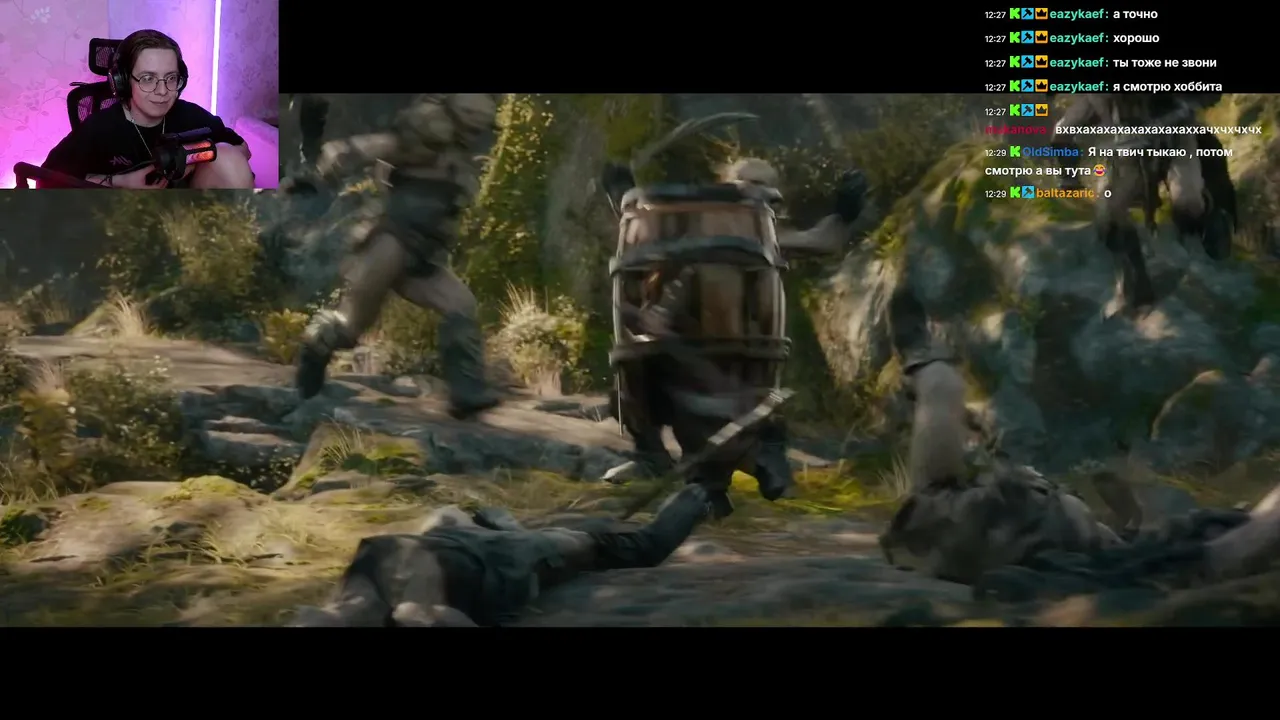1280x720 pixels.
Task: Select the text "Я на твич тыкаю , потом"
Action: (x=1160, y=152)
